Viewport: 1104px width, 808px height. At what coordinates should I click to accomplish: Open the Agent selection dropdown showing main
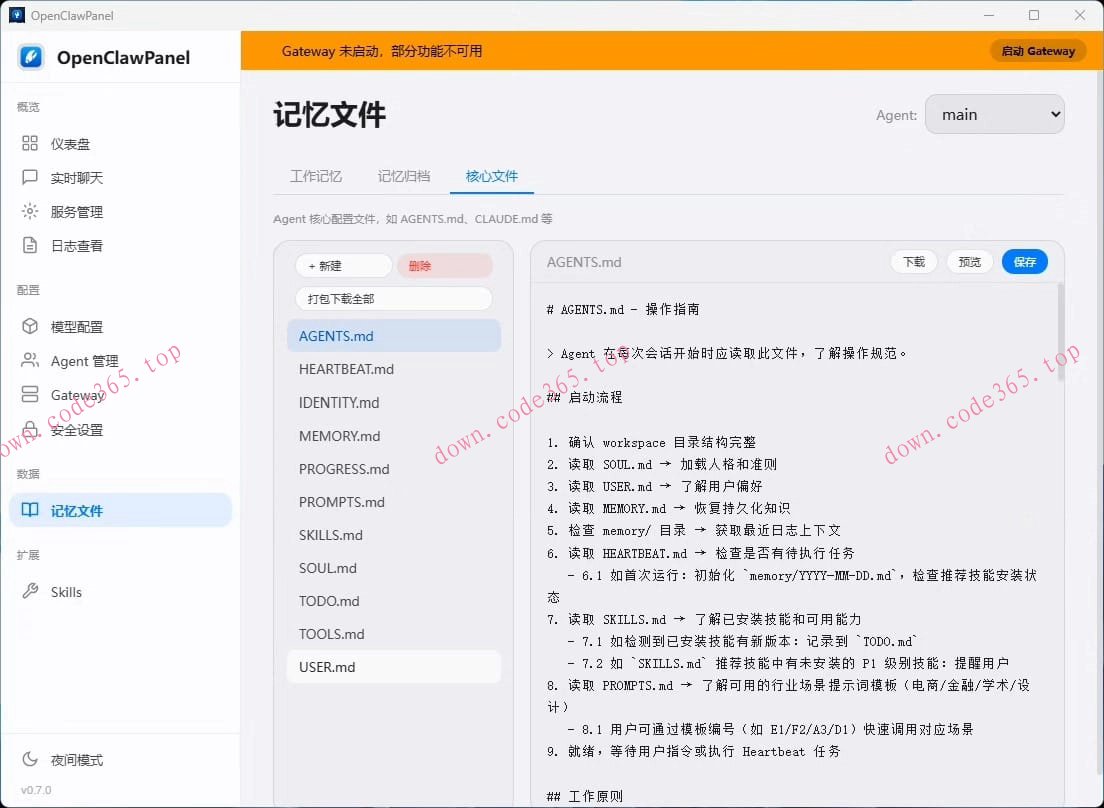point(994,114)
